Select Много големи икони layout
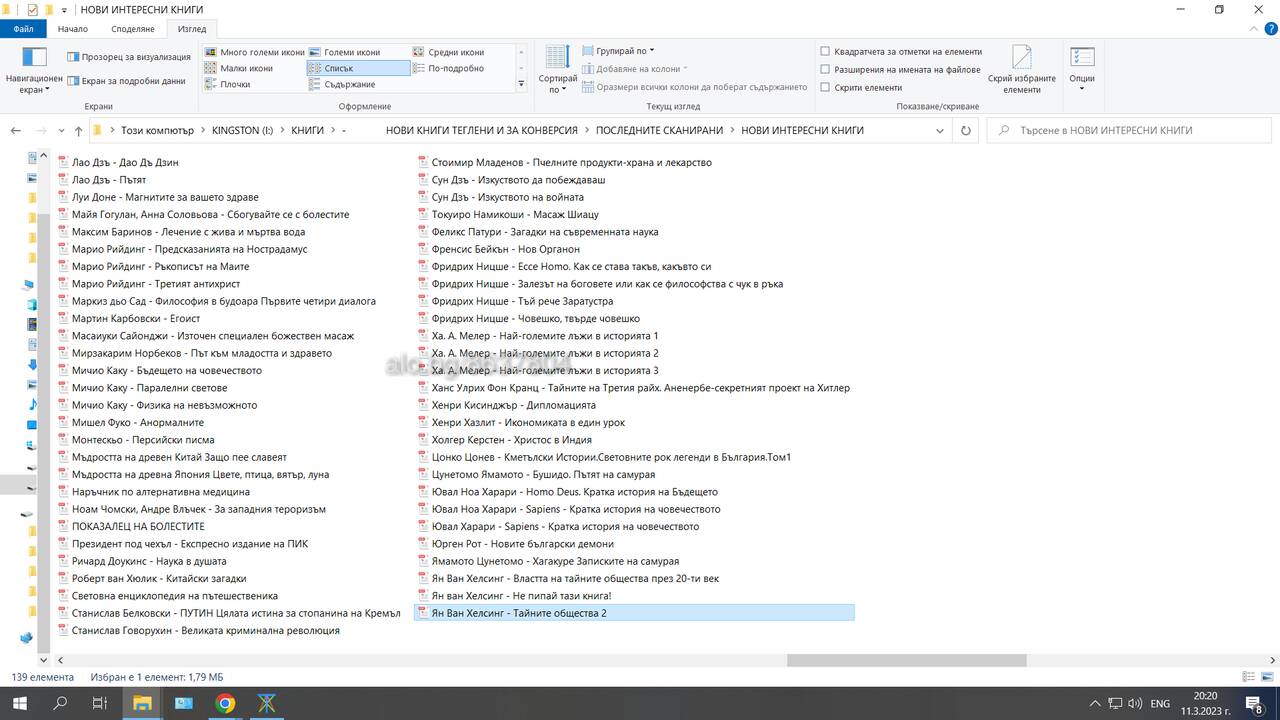1280x720 pixels. coord(254,52)
